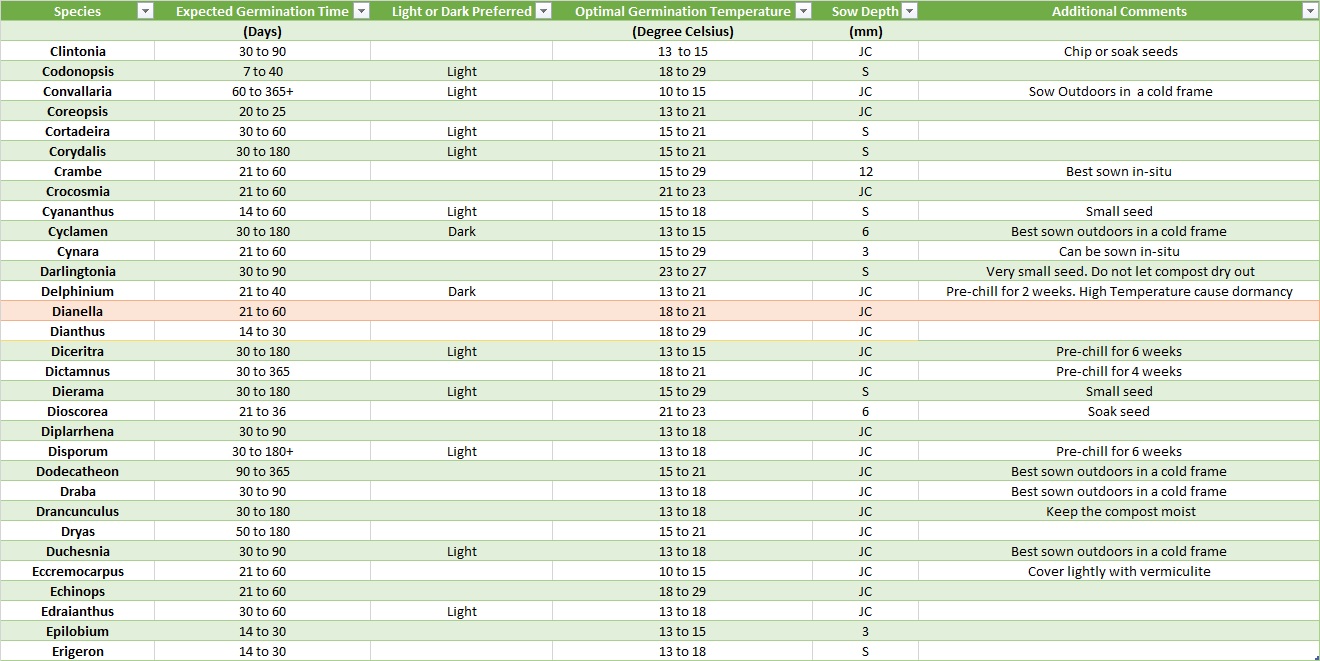Screen dimensions: 1320x661
Task: Select the Cortadeira species cell
Action: [78, 131]
